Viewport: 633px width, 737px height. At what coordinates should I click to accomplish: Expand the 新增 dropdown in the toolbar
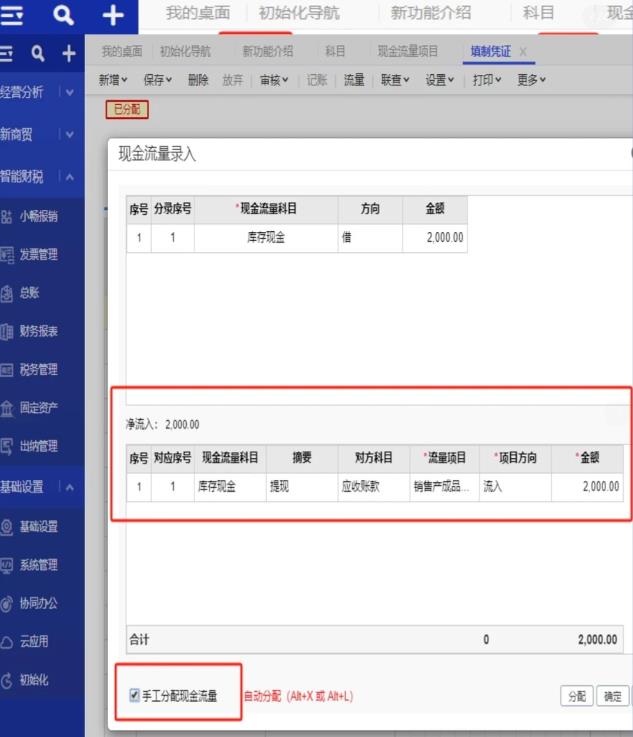click(113, 80)
